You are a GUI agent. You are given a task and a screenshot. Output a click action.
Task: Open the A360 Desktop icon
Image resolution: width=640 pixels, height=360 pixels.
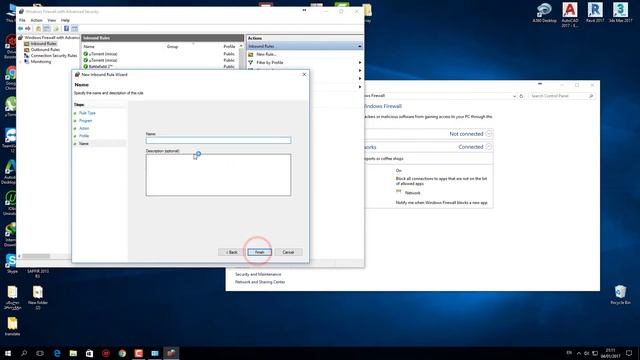pyautogui.click(x=544, y=12)
